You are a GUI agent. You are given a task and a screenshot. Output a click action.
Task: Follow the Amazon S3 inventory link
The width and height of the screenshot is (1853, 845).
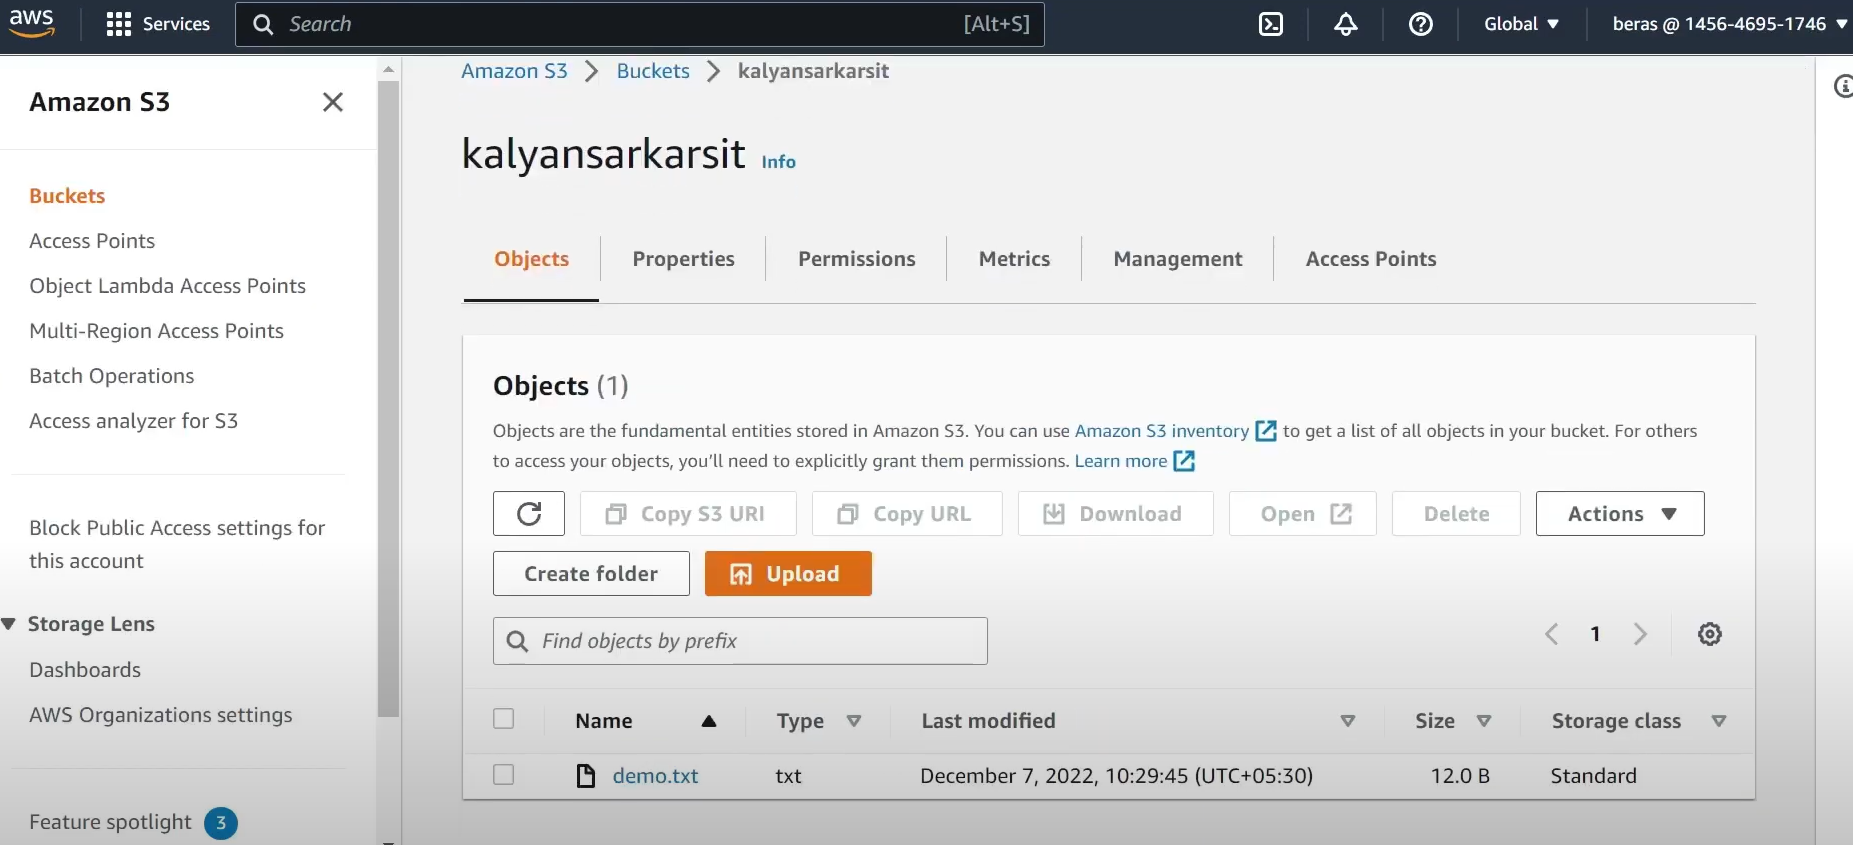click(x=1161, y=431)
